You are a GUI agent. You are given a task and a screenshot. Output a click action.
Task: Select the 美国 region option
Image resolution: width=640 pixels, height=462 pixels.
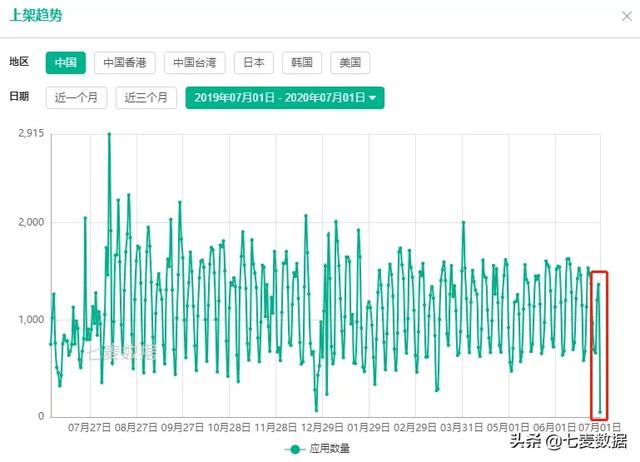[350, 63]
